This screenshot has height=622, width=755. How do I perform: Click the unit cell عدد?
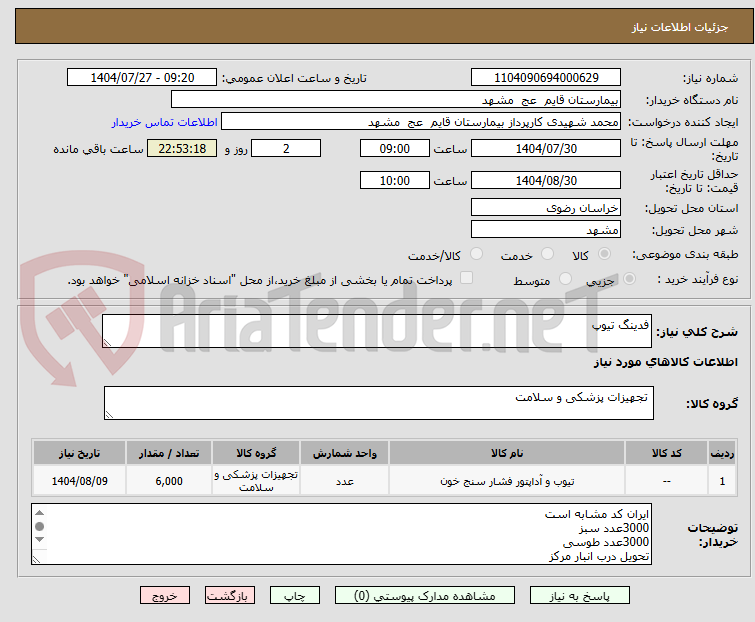344,480
